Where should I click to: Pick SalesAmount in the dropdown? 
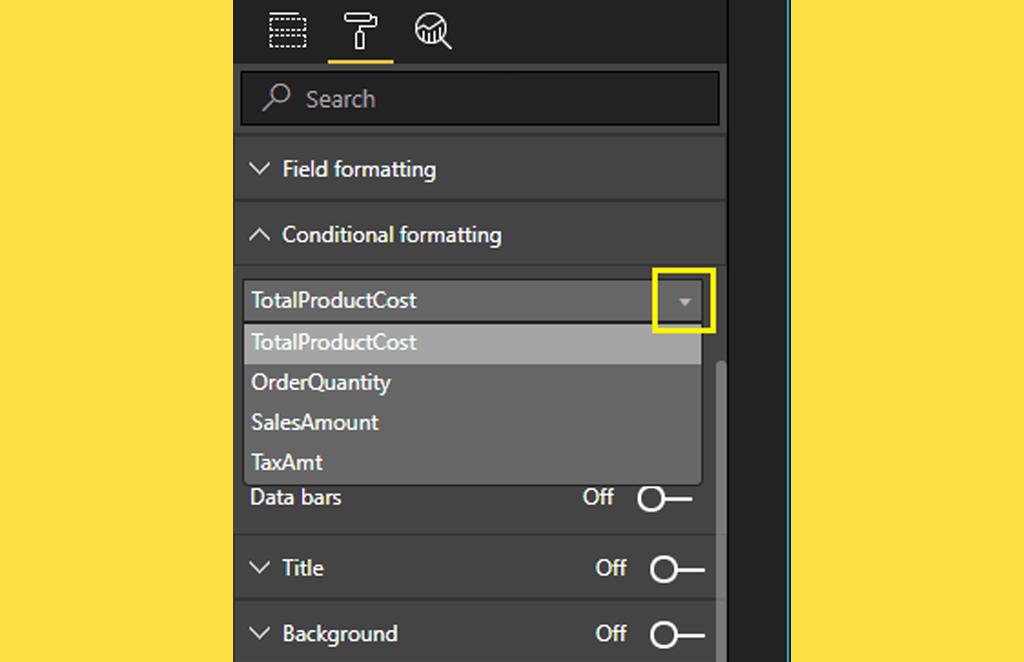[x=315, y=422]
